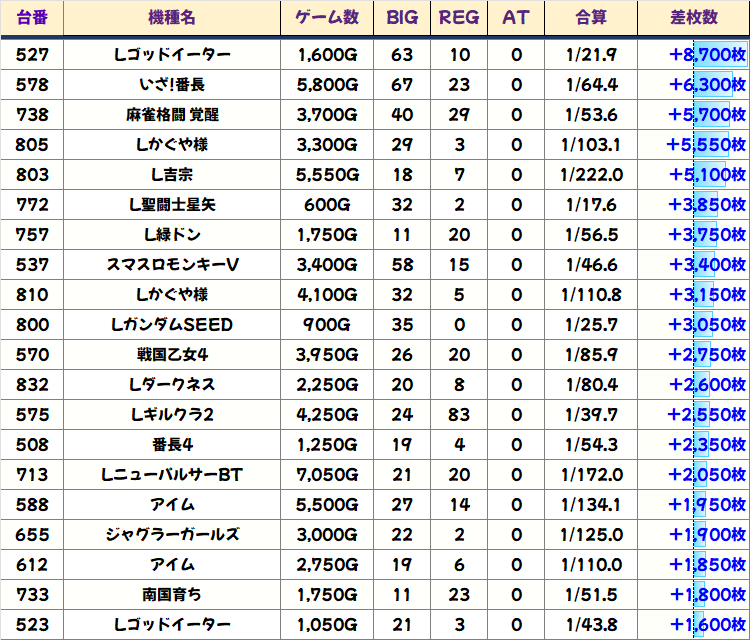The width and height of the screenshot is (750, 640).
Task: Click the 台番 column header
Action: pyautogui.click(x=32, y=18)
